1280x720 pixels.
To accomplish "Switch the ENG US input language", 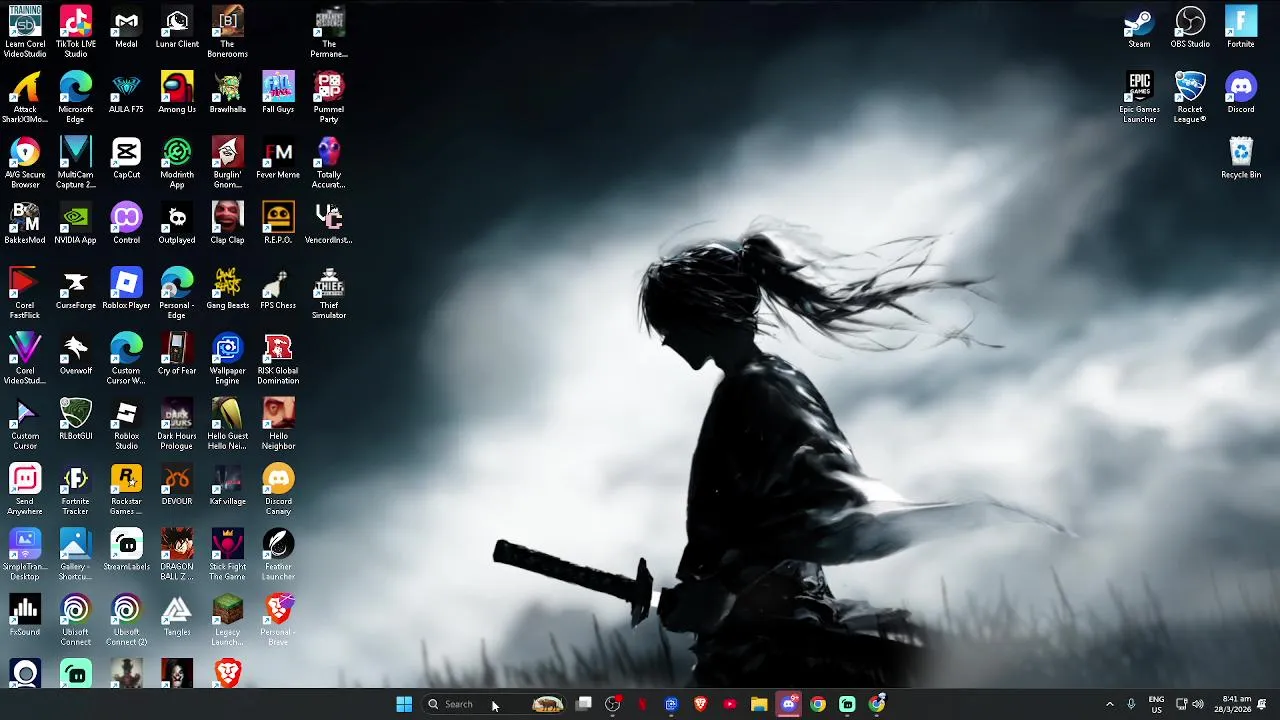I will (x=1156, y=704).
